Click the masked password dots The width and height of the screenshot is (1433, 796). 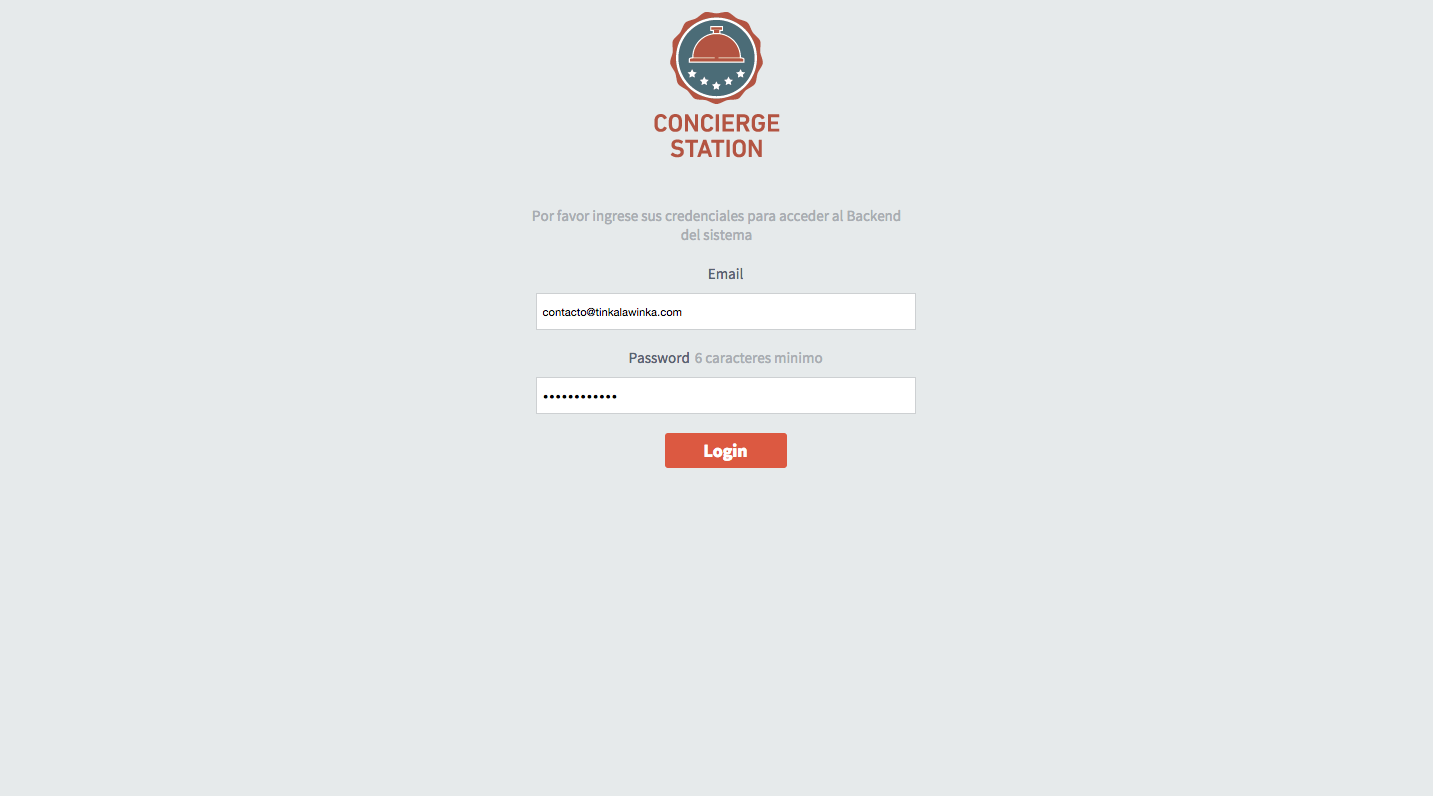coord(580,396)
